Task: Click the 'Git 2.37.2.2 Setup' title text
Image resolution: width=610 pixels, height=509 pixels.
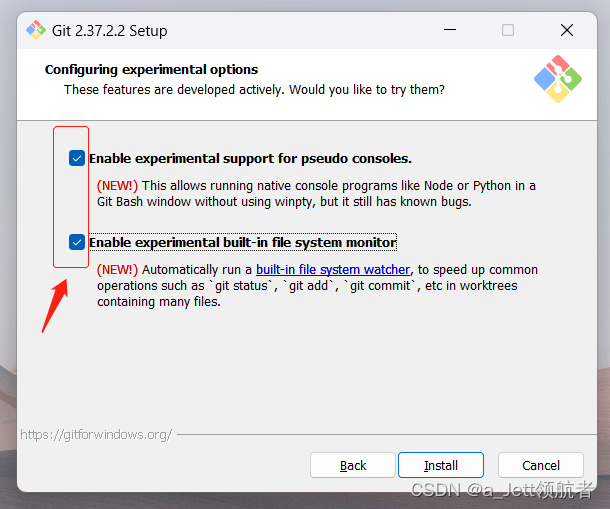Action: tap(110, 31)
